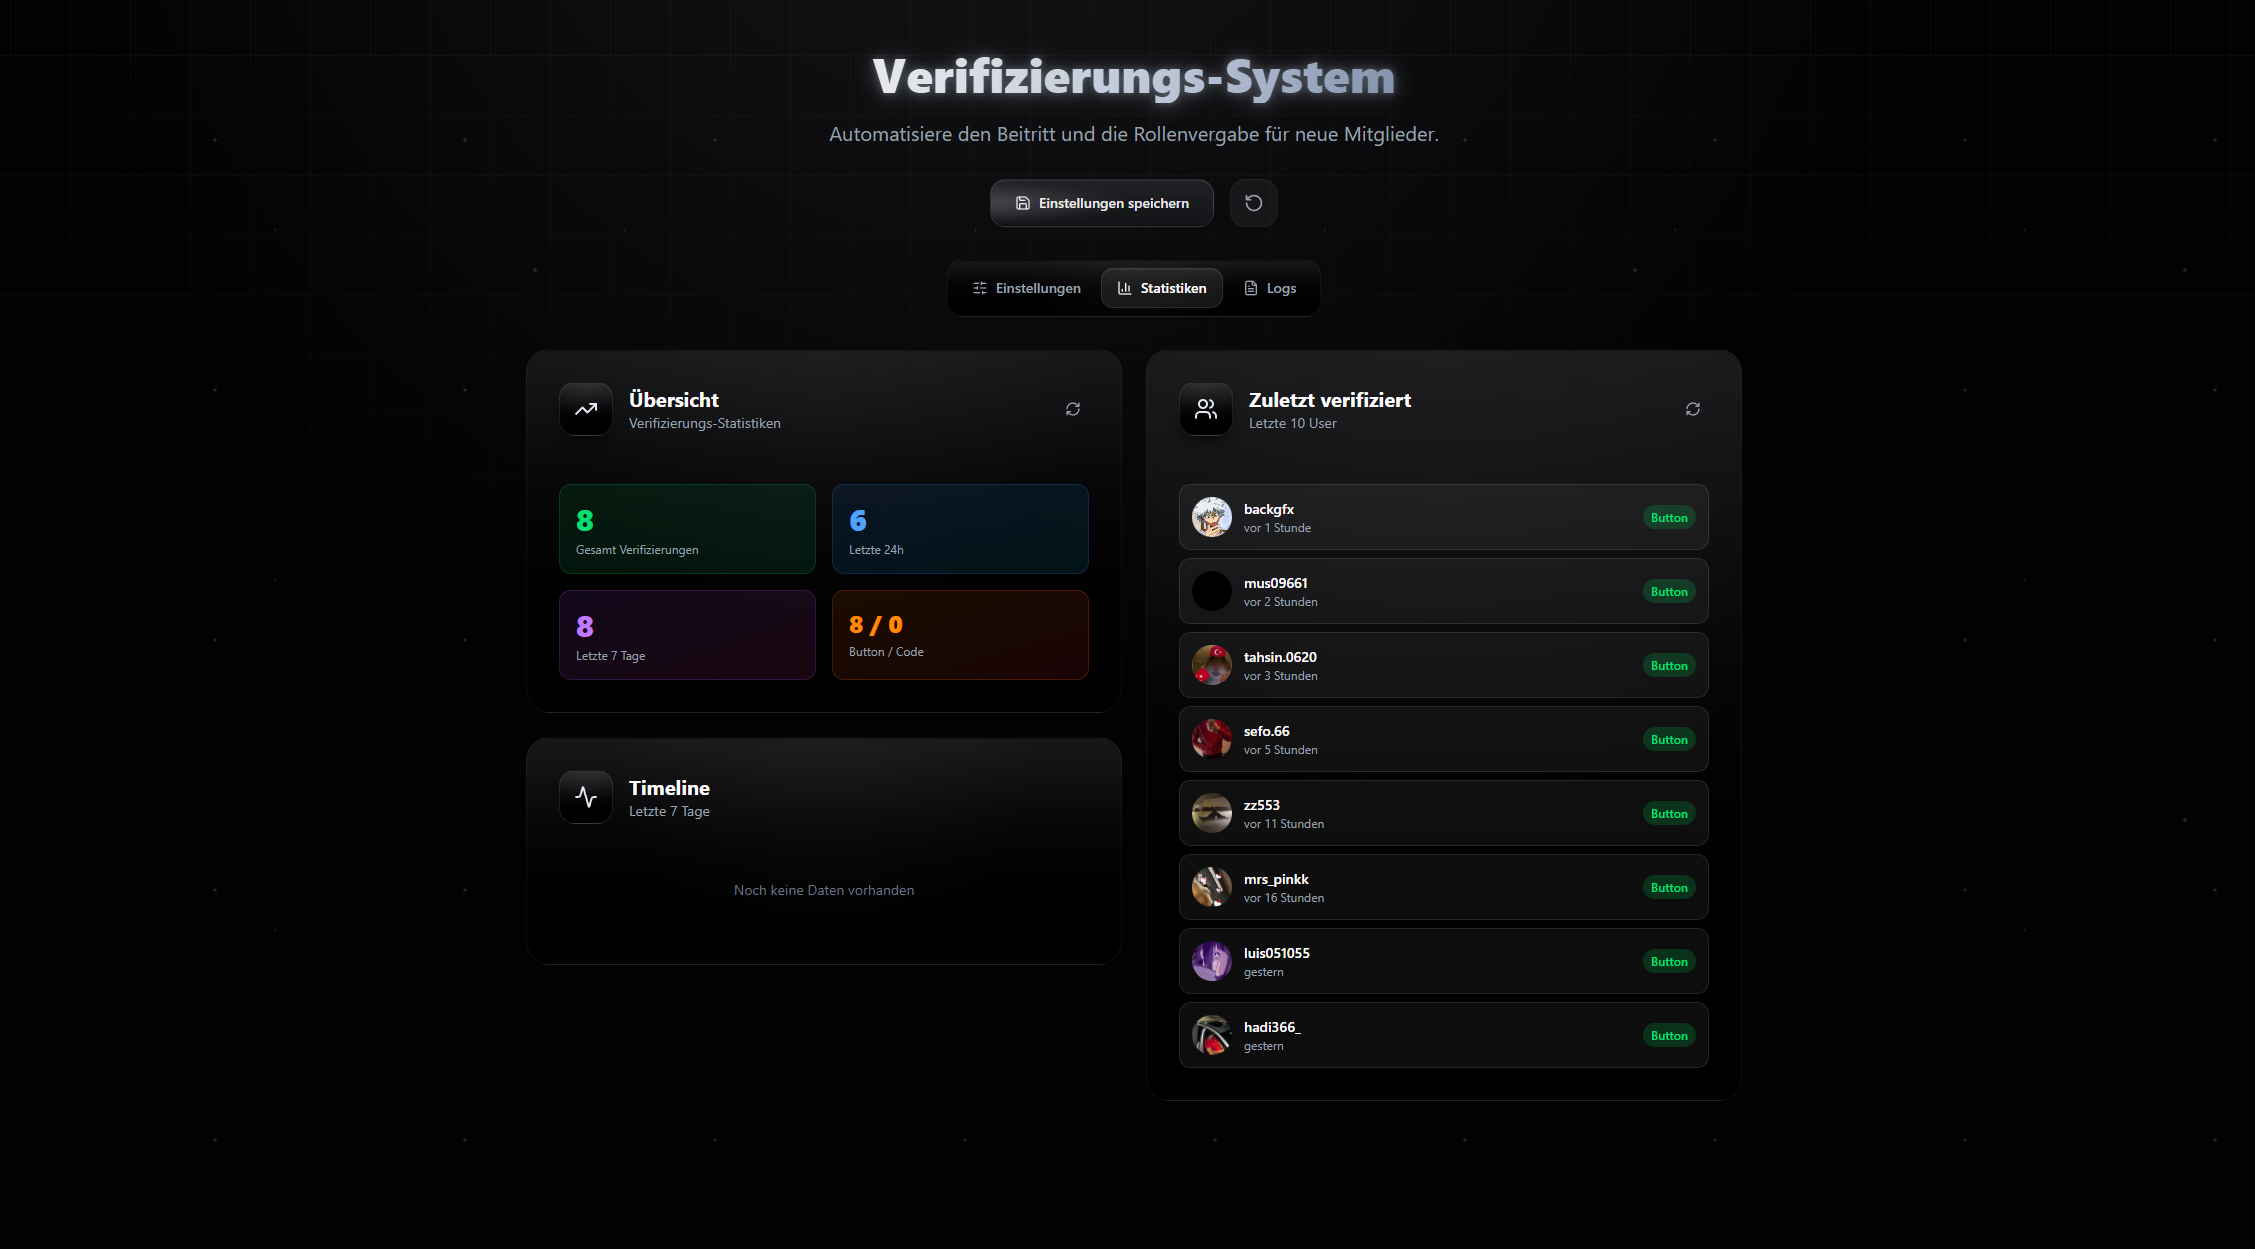Image resolution: width=2255 pixels, height=1249 pixels.
Task: Select the Gesamt Verifizierungen stat card
Action: 687,528
